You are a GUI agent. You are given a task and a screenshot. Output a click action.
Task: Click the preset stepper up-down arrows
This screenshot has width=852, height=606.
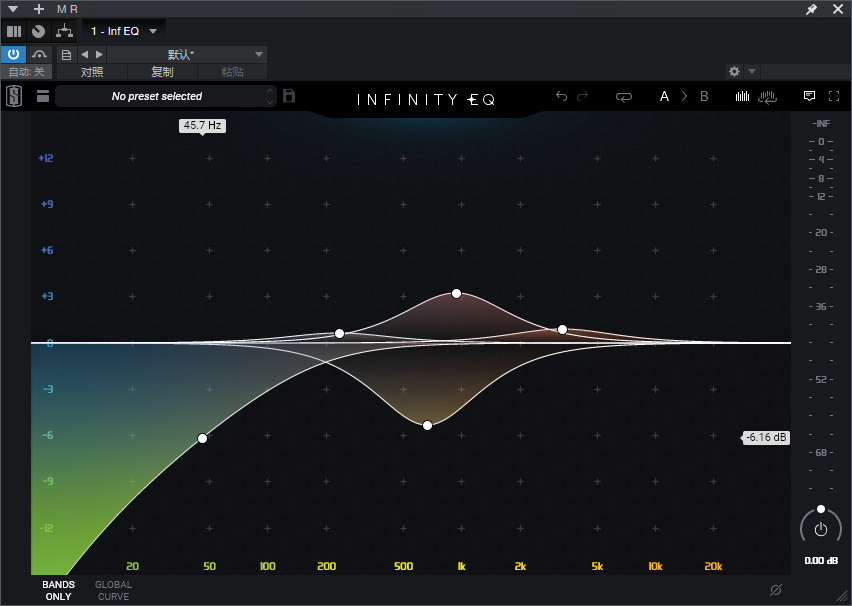tap(270, 96)
